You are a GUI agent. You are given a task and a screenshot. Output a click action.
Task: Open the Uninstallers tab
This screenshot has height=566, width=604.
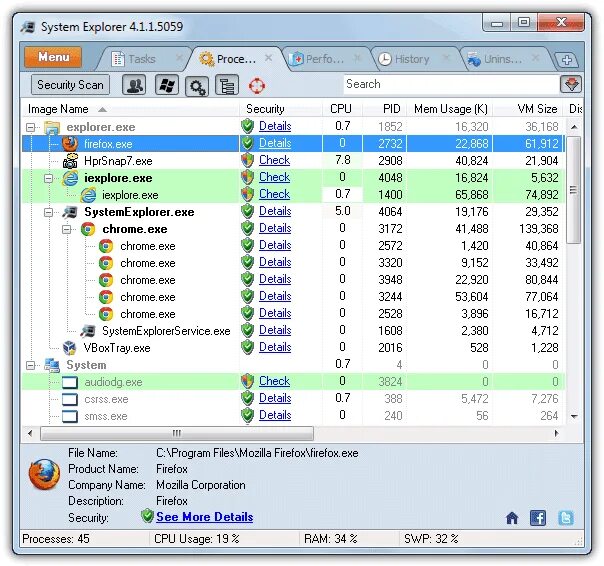tap(503, 59)
